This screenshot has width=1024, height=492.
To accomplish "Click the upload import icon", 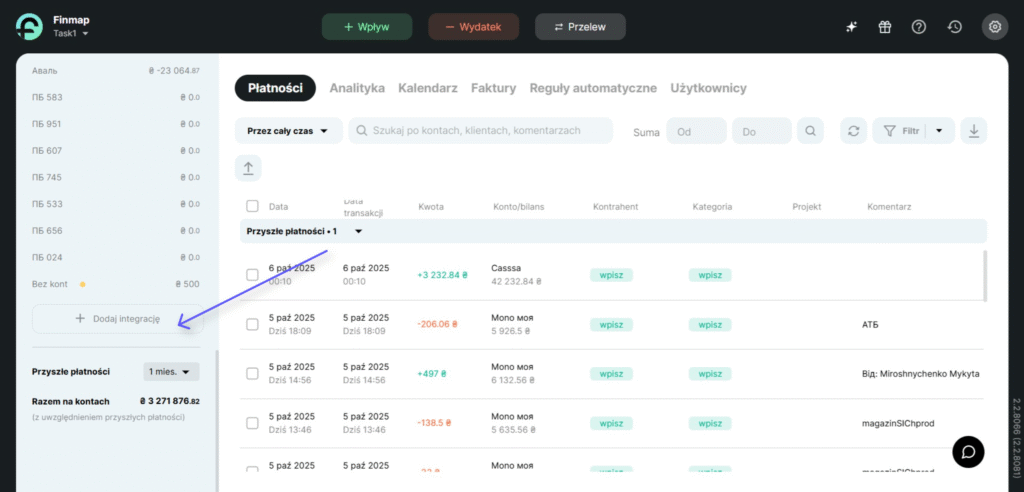I will (x=248, y=168).
